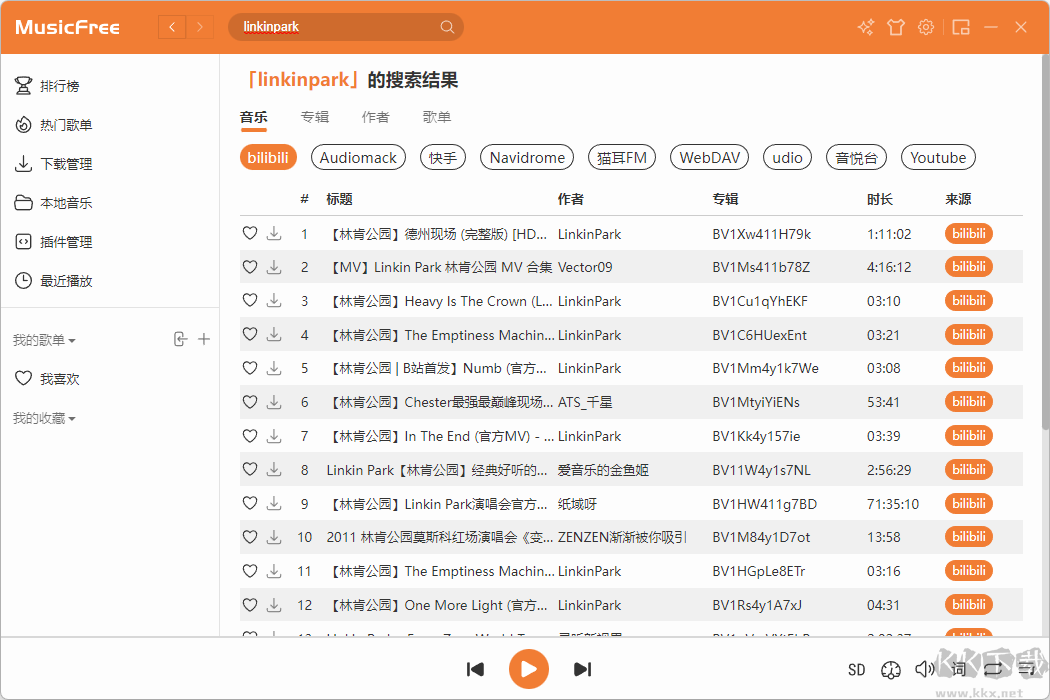The height and width of the screenshot is (700, 1050).
Task: Switch to the 专辑 tab
Action: [x=315, y=117]
